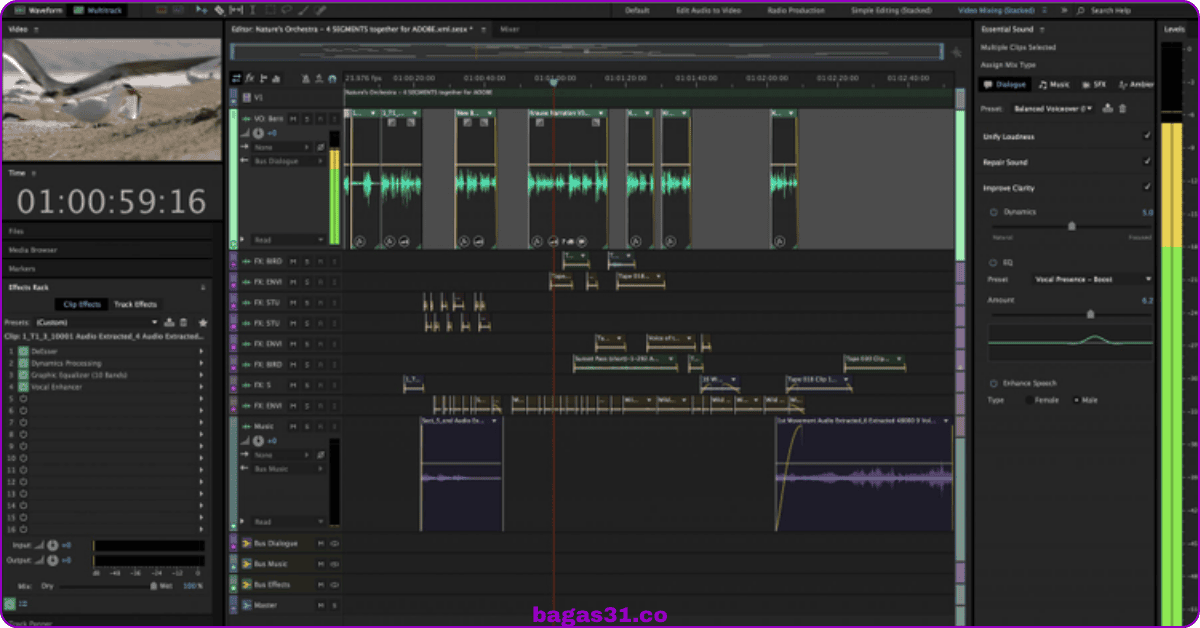Show track Inputs/Outputs view
The width and height of the screenshot is (1200, 628).
pos(236,78)
